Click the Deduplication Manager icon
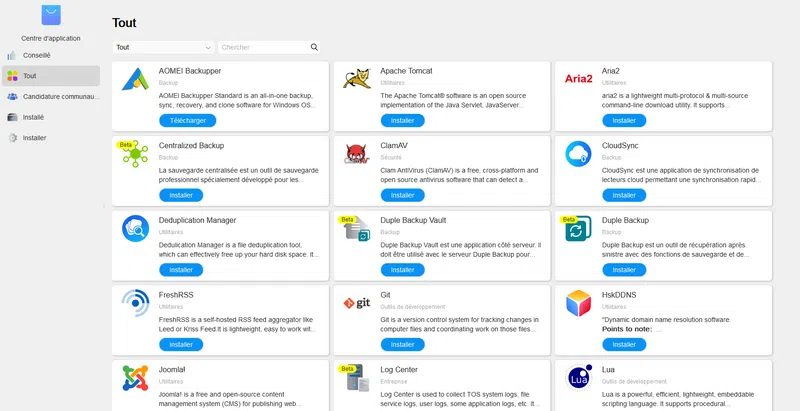800x411 pixels. tap(135, 228)
